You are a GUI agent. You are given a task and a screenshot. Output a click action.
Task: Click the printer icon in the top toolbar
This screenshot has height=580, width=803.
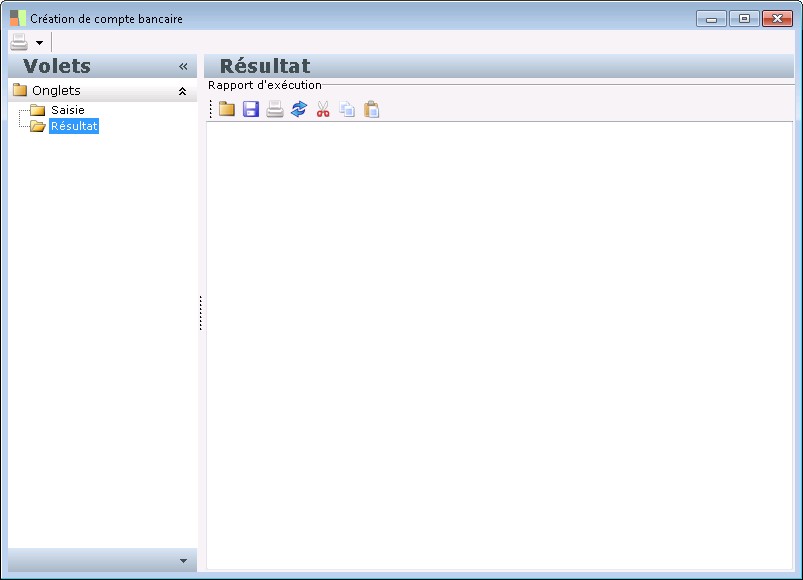point(19,42)
